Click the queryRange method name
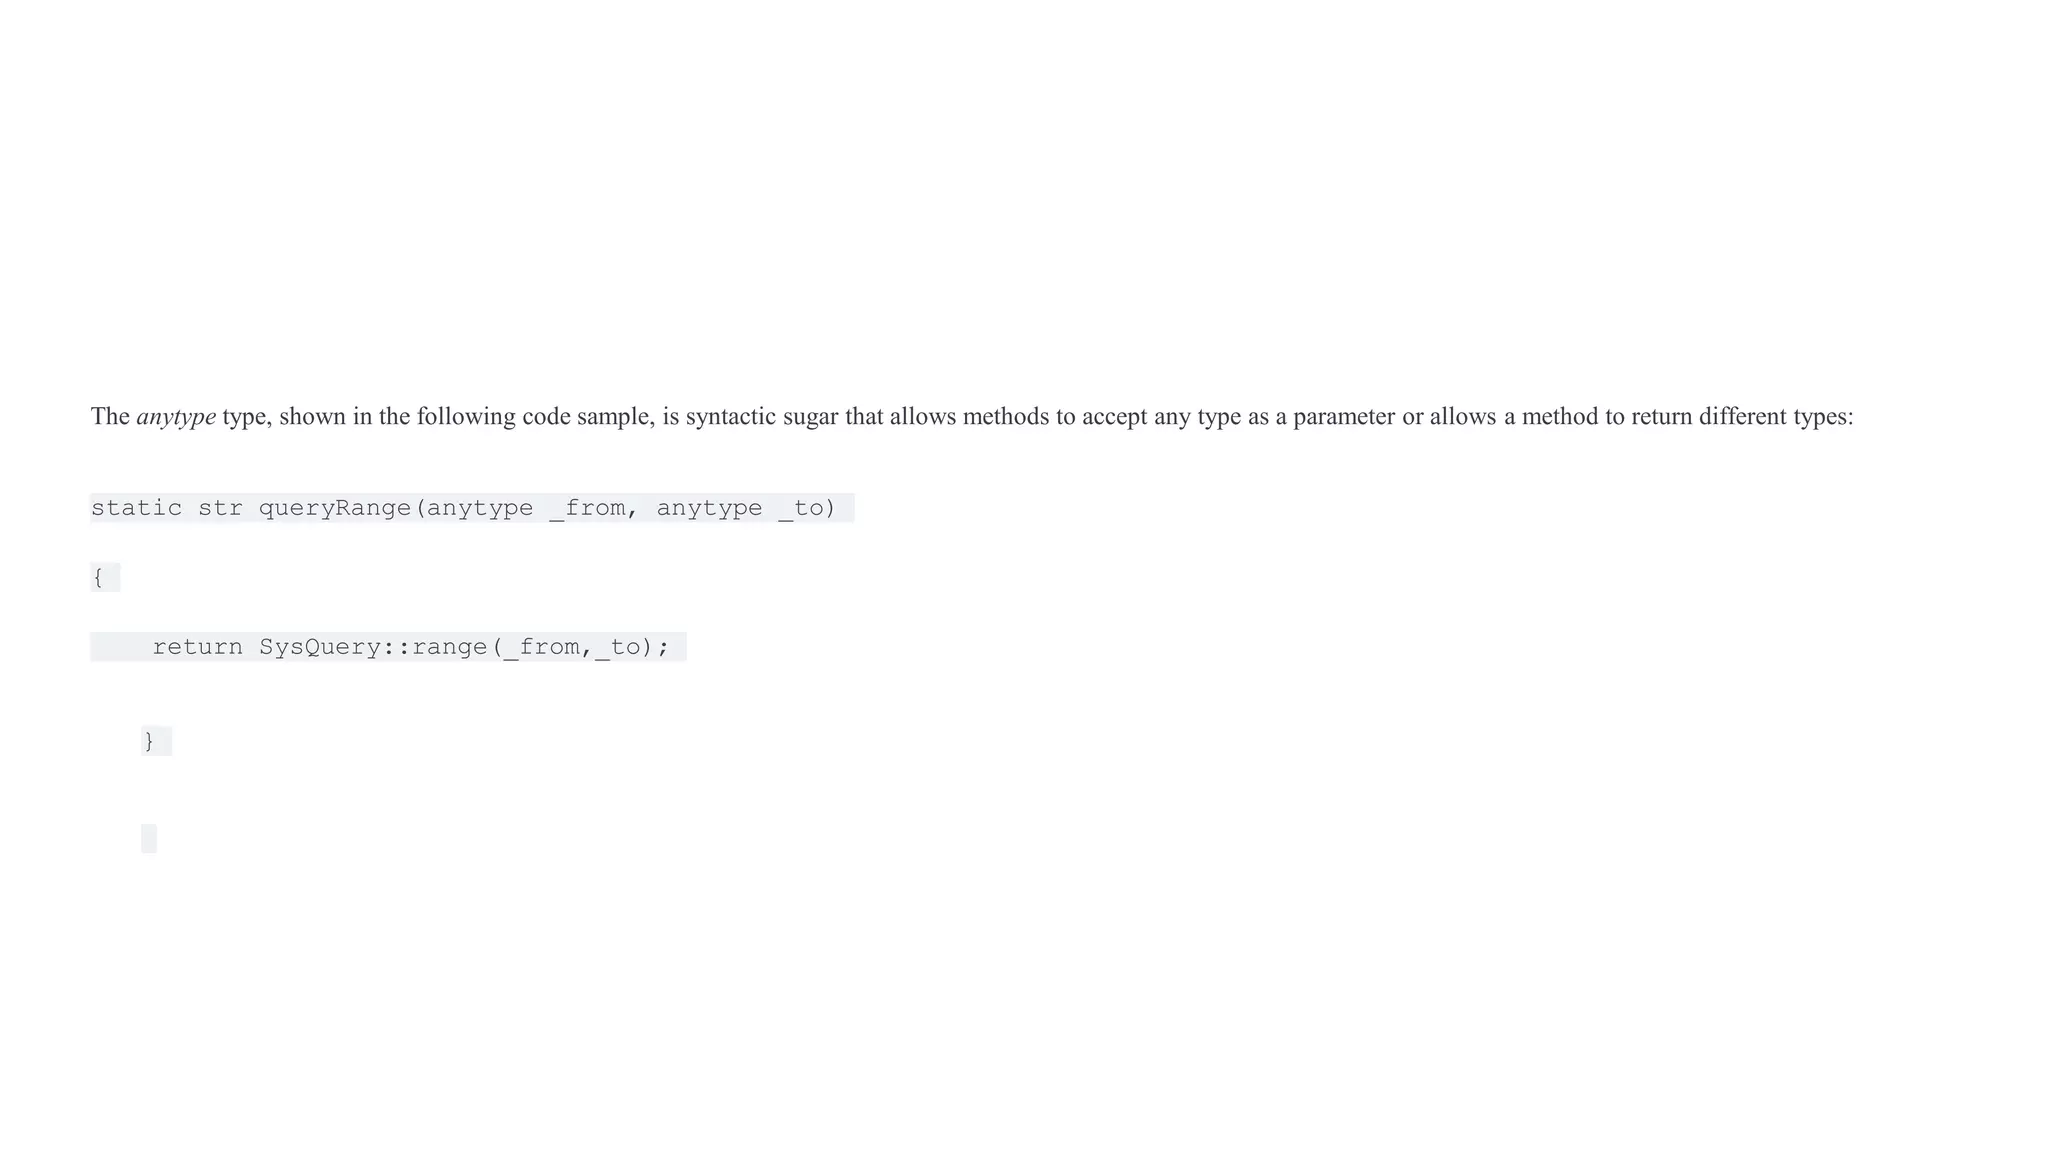Image resolution: width=2048 pixels, height=1152 pixels. click(336, 509)
